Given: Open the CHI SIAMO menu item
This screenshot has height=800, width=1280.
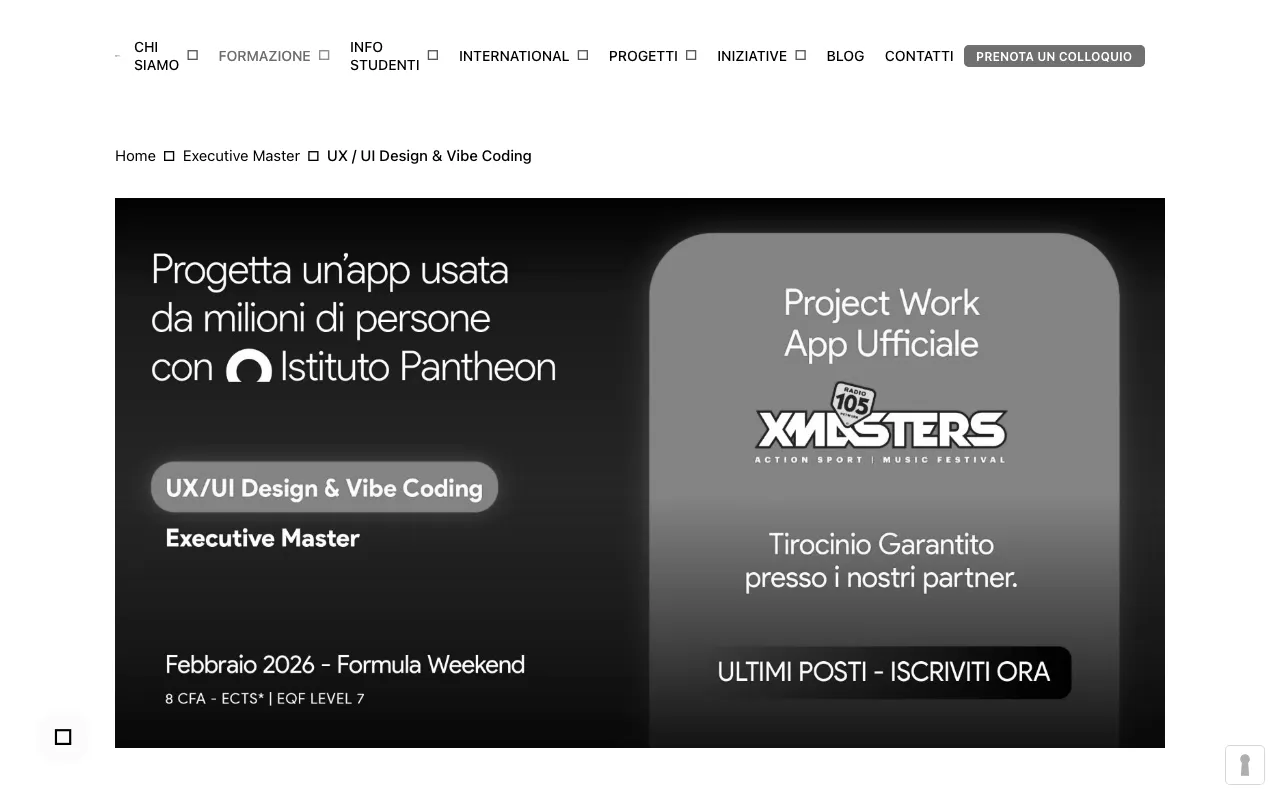Looking at the screenshot, I should [x=156, y=56].
